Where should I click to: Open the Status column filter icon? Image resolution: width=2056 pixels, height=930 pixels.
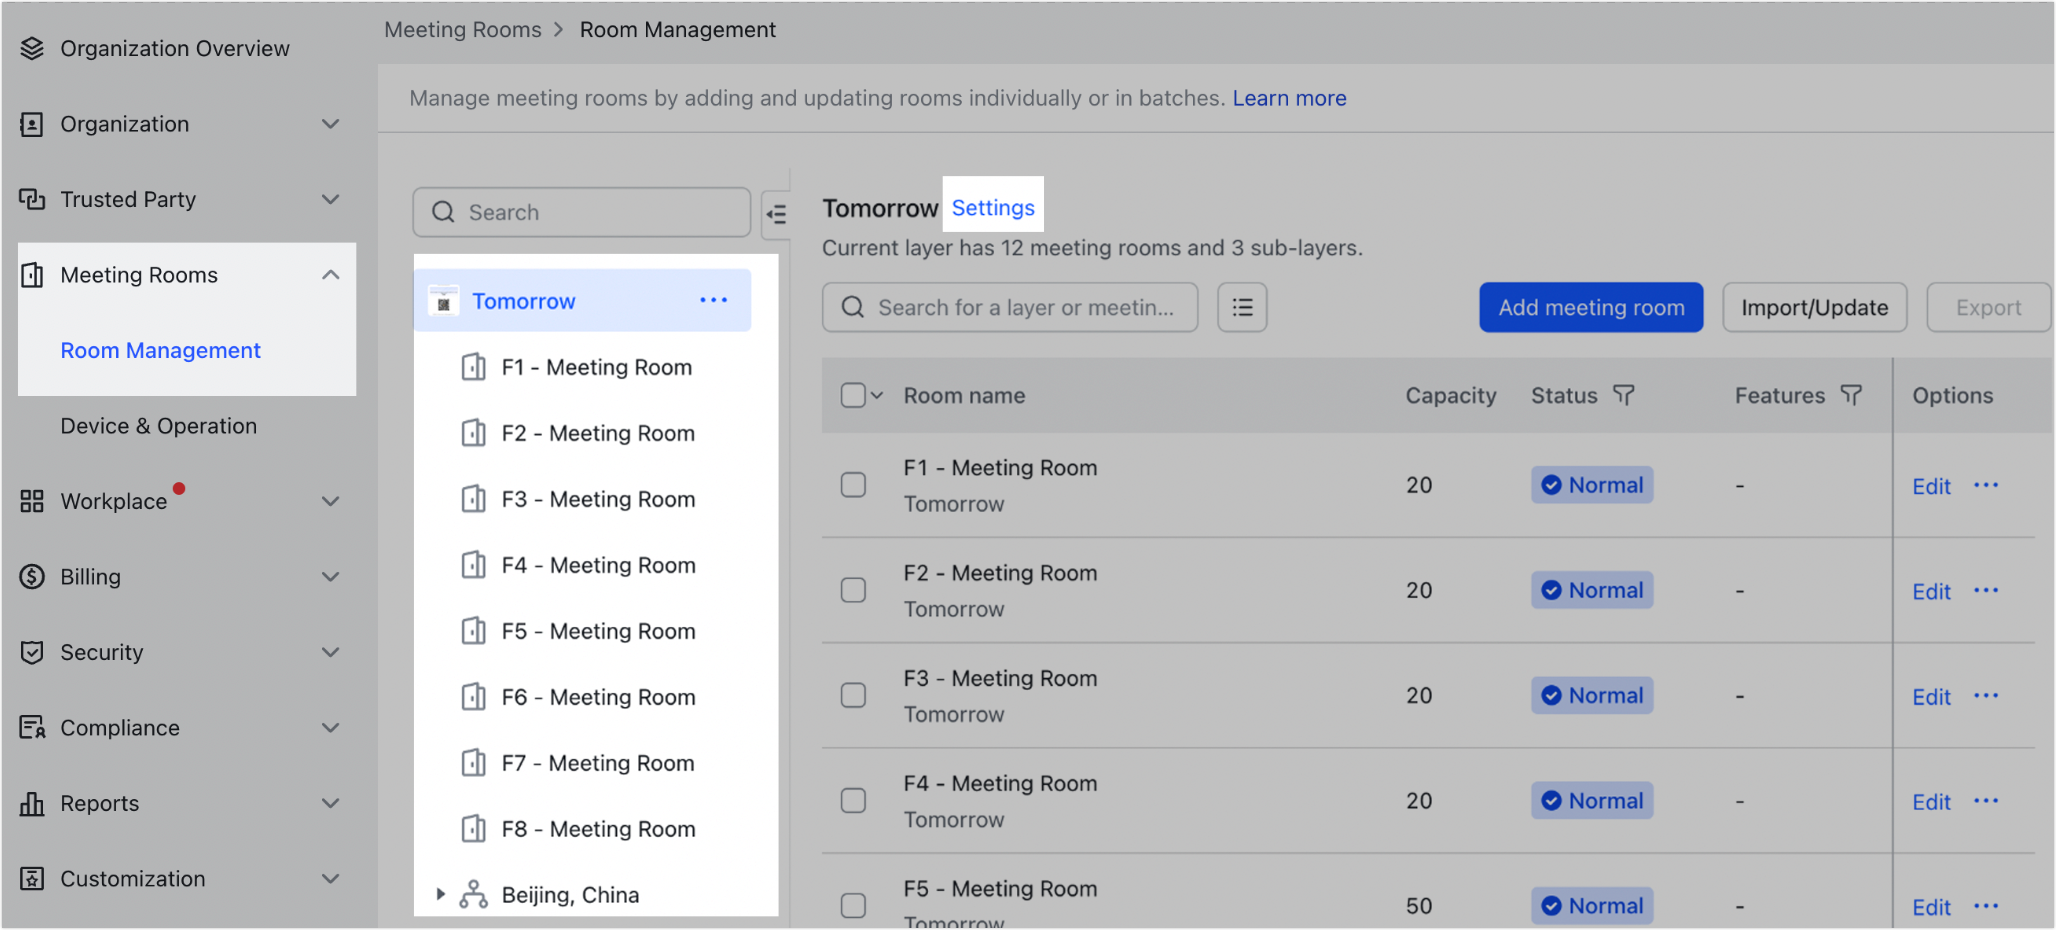pos(1625,395)
